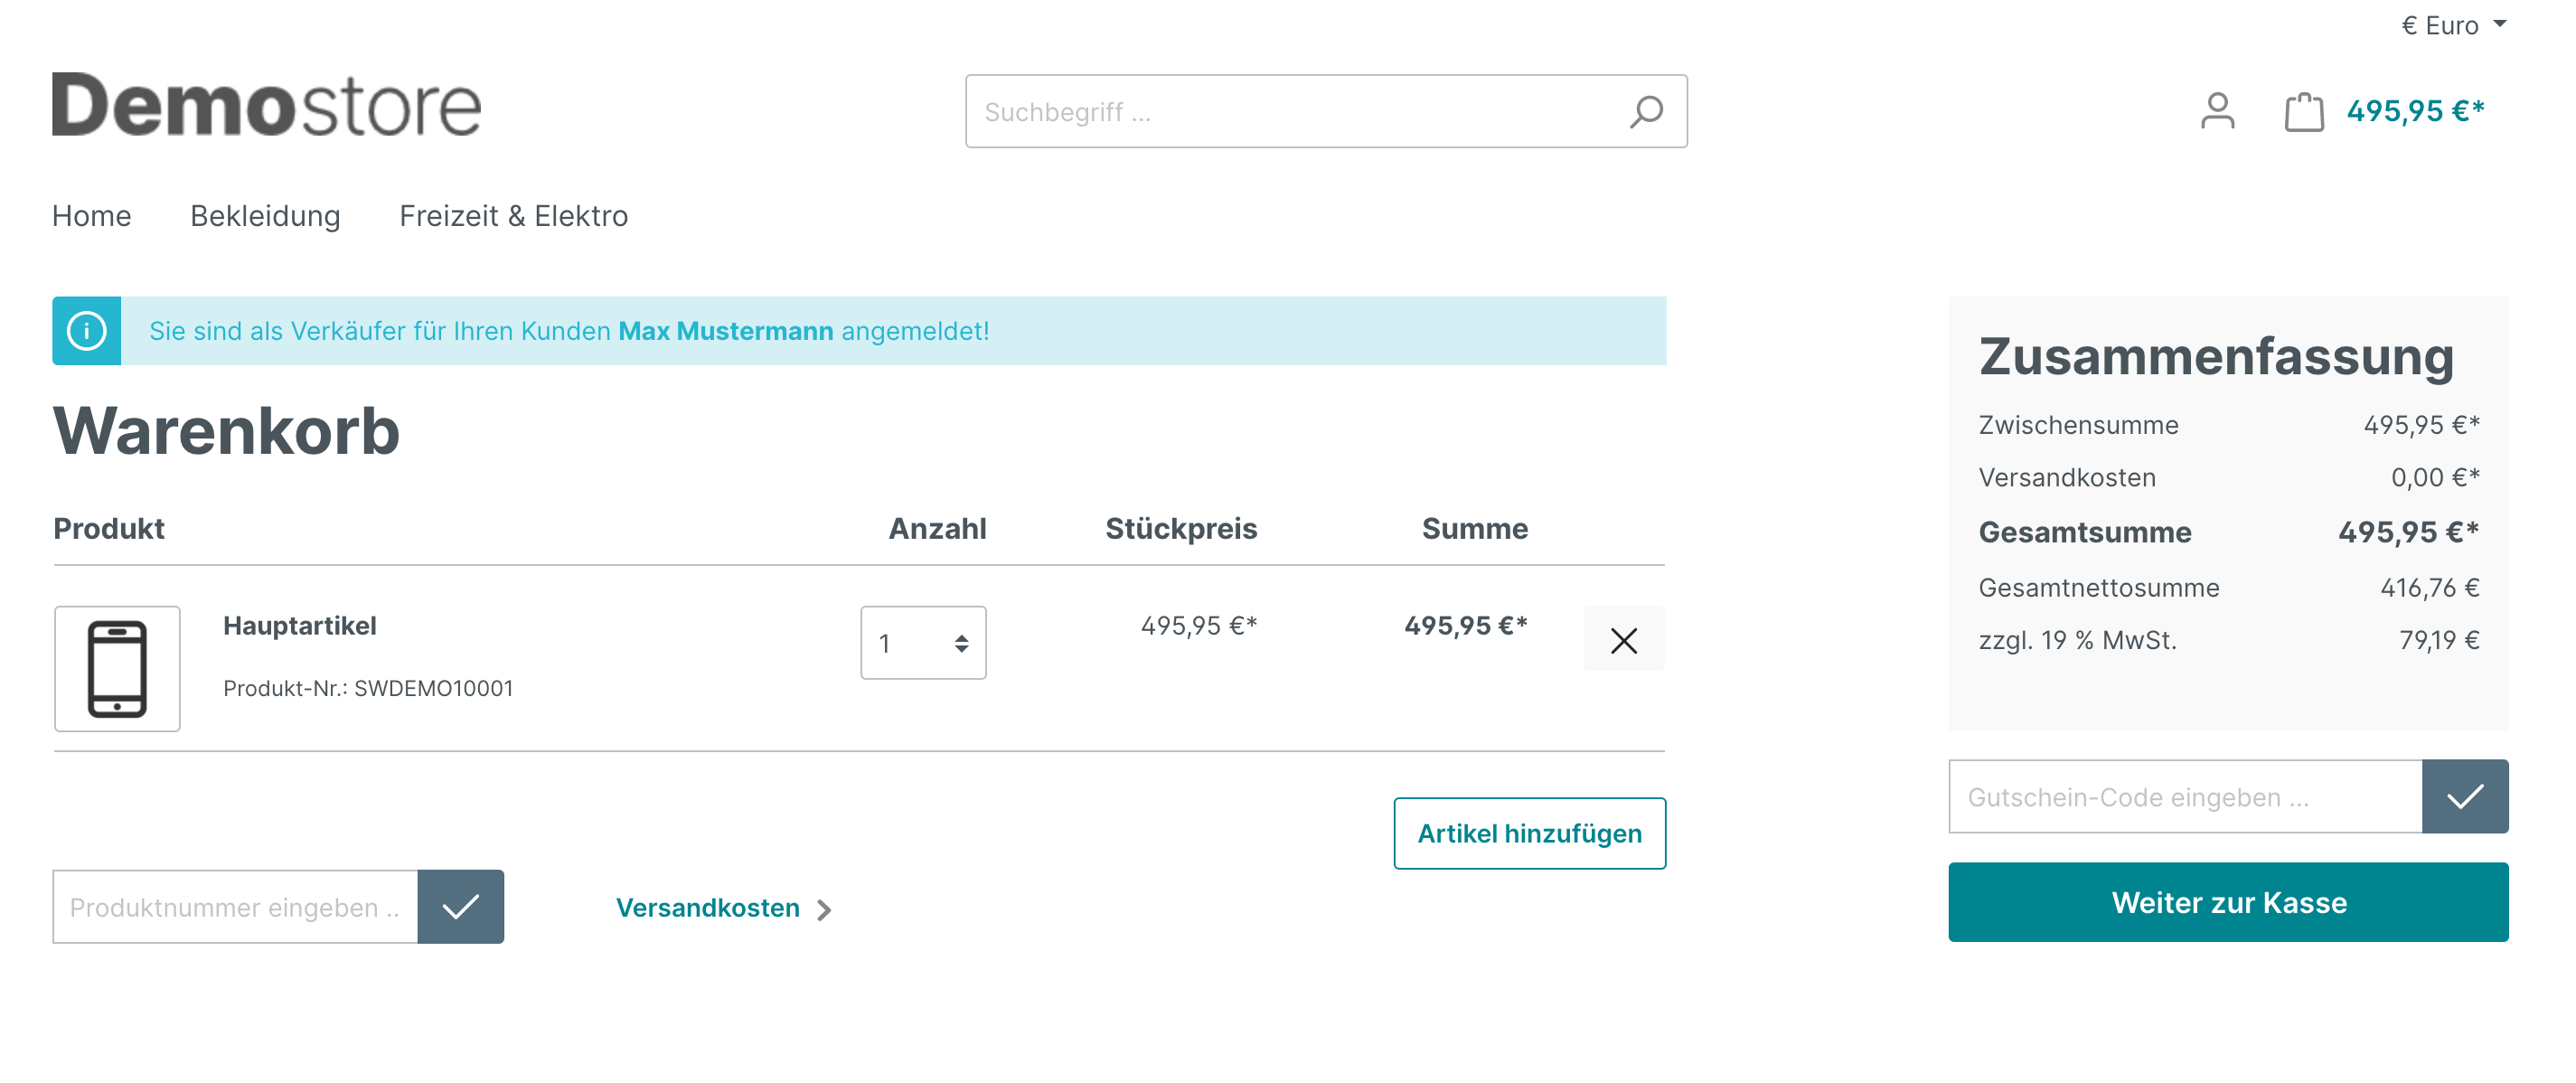Screen dimensions: 2576x1083
Task: Submit product number with checkmark button
Action: point(461,907)
